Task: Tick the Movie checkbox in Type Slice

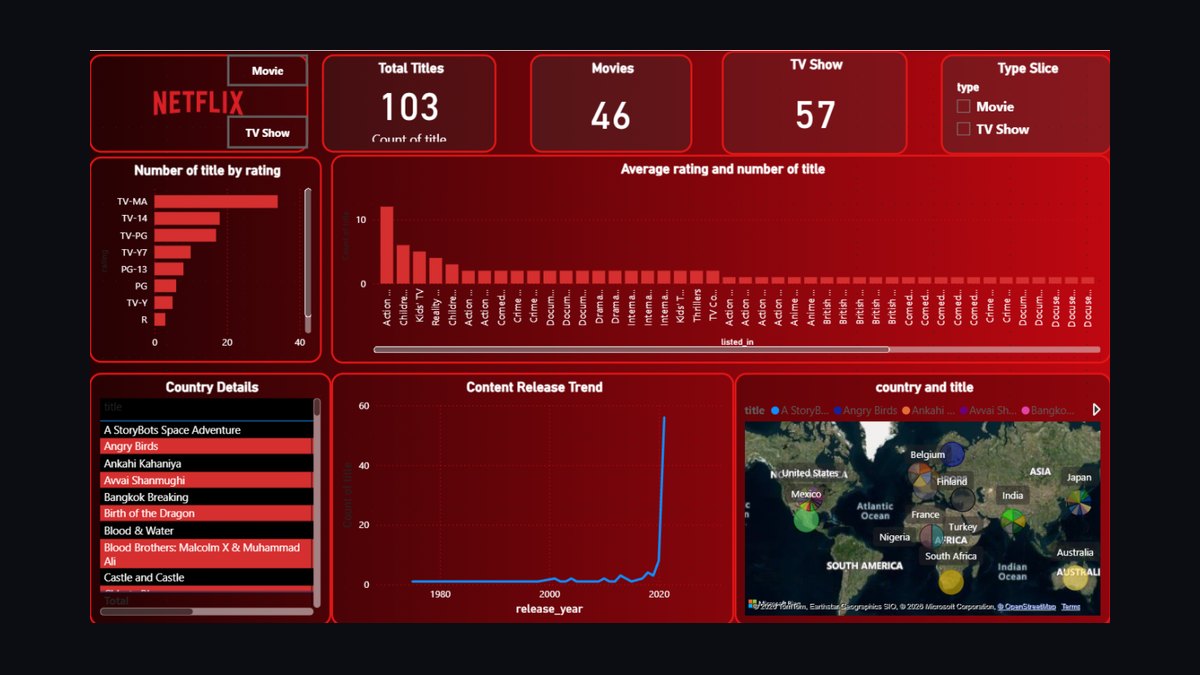Action: tap(964, 106)
